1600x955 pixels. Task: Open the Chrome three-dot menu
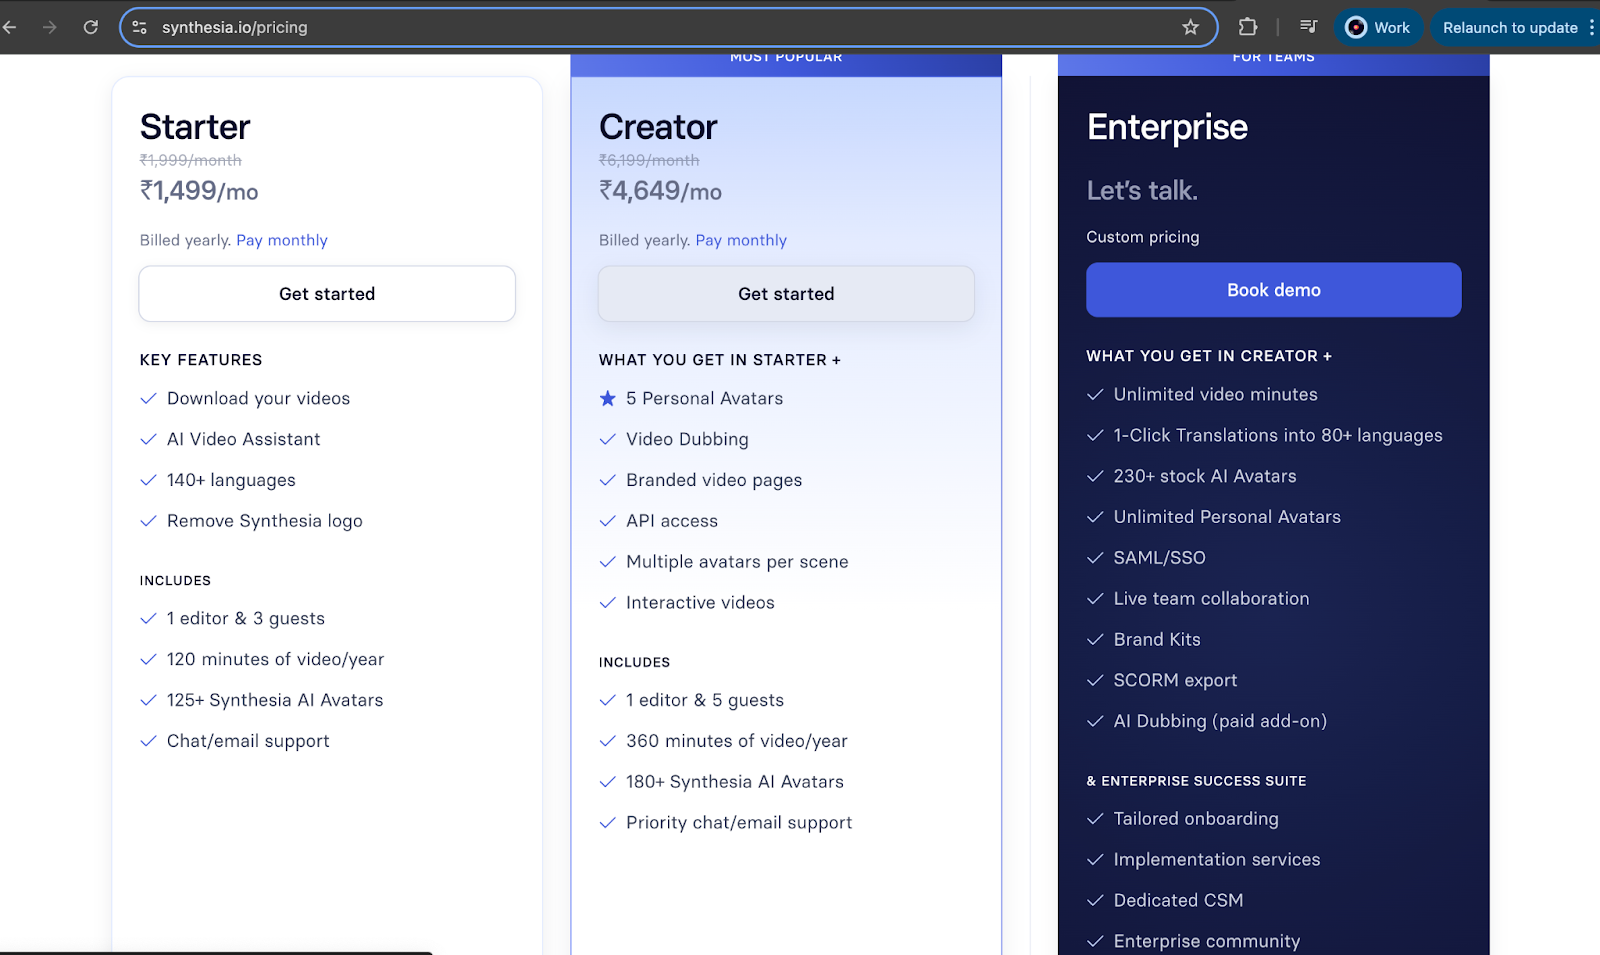(x=1592, y=27)
